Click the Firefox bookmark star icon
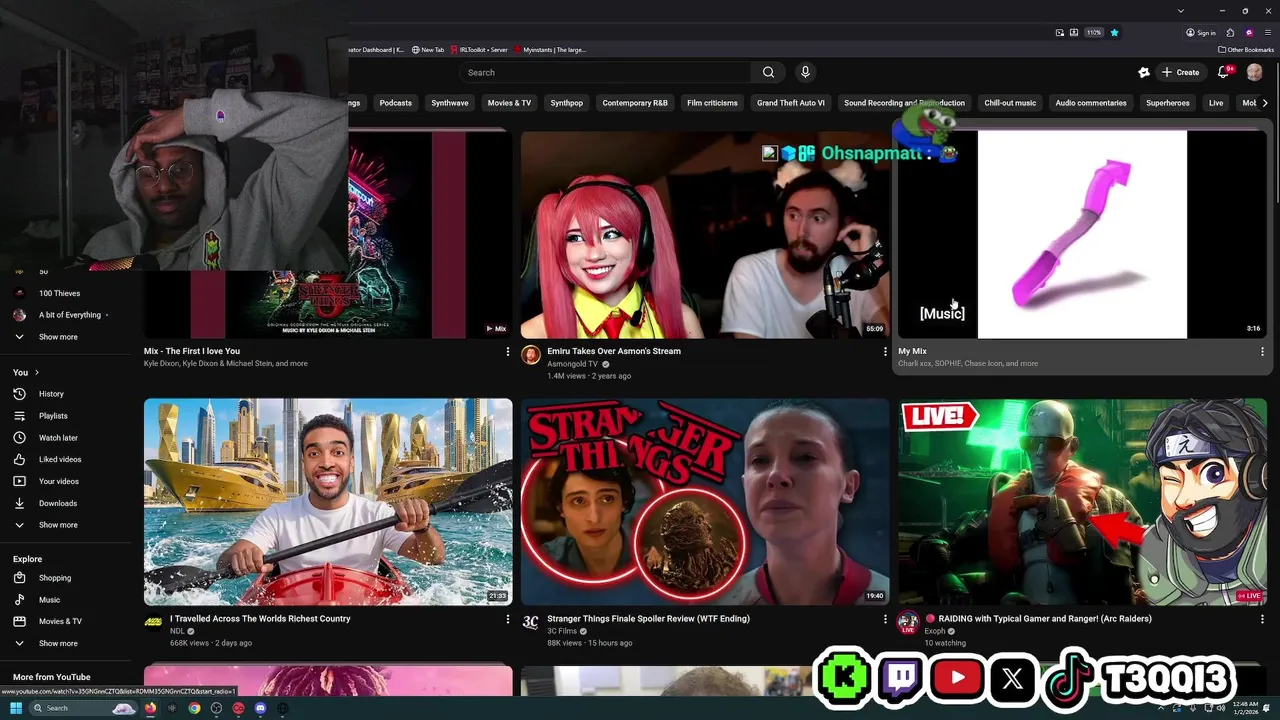The width and height of the screenshot is (1280, 720). tap(1114, 32)
